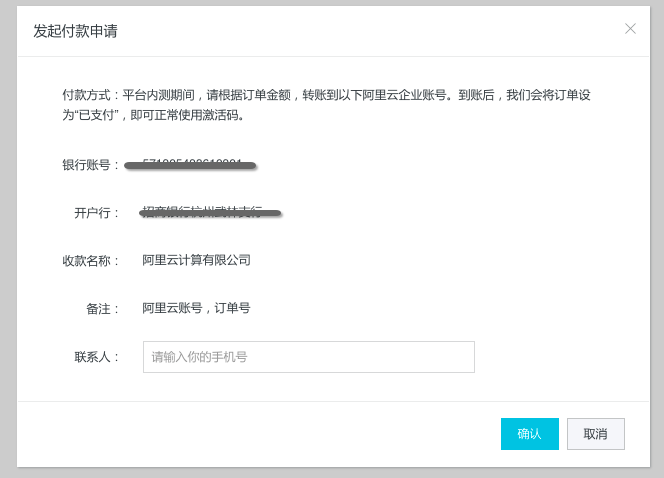The width and height of the screenshot is (664, 478).
Task: Click the 取消 button
Action: [x=596, y=434]
